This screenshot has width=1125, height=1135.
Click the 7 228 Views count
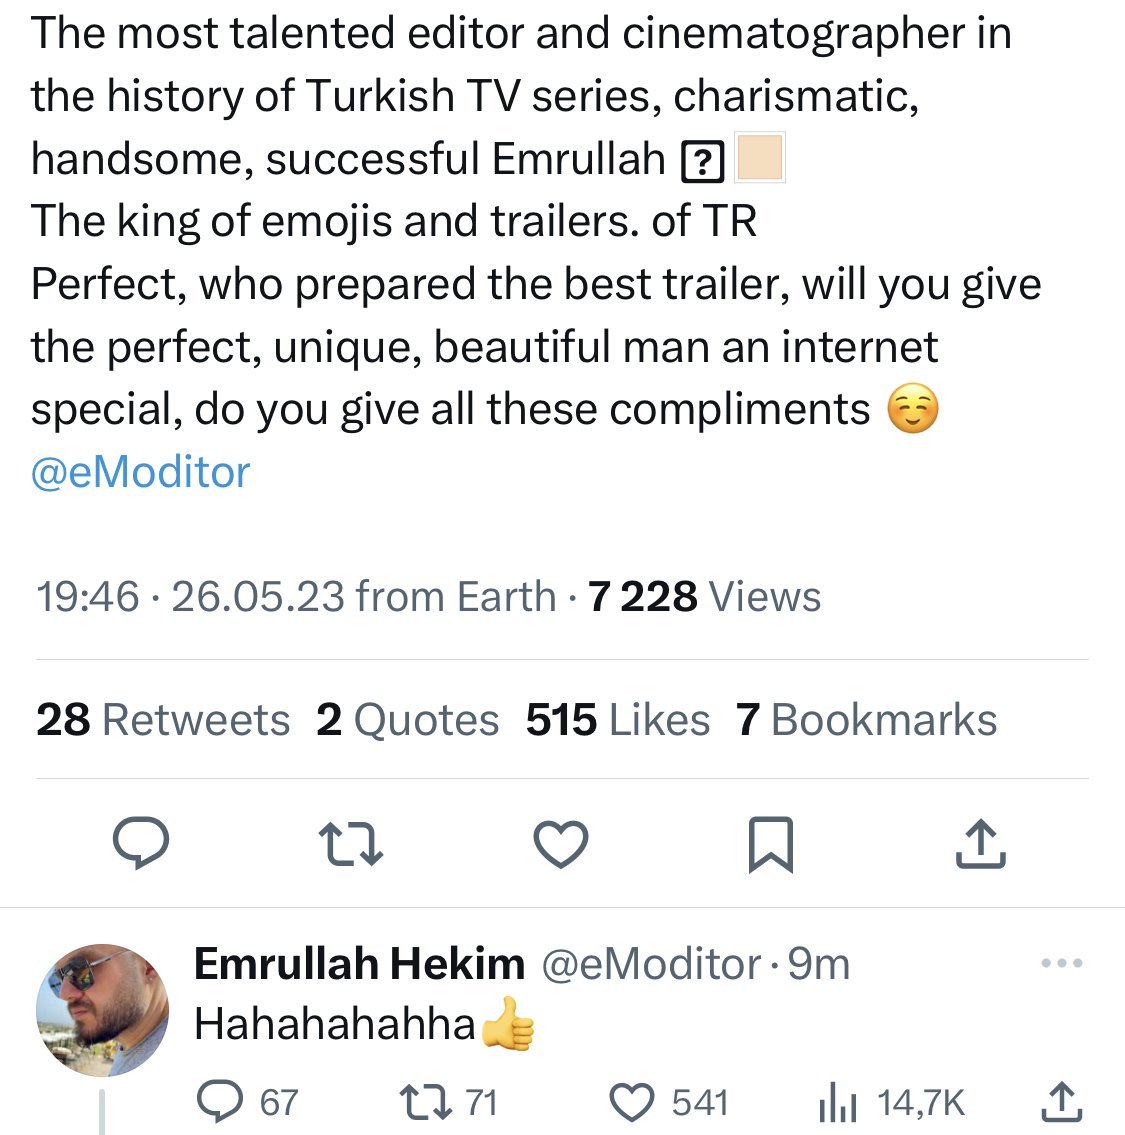click(x=704, y=597)
